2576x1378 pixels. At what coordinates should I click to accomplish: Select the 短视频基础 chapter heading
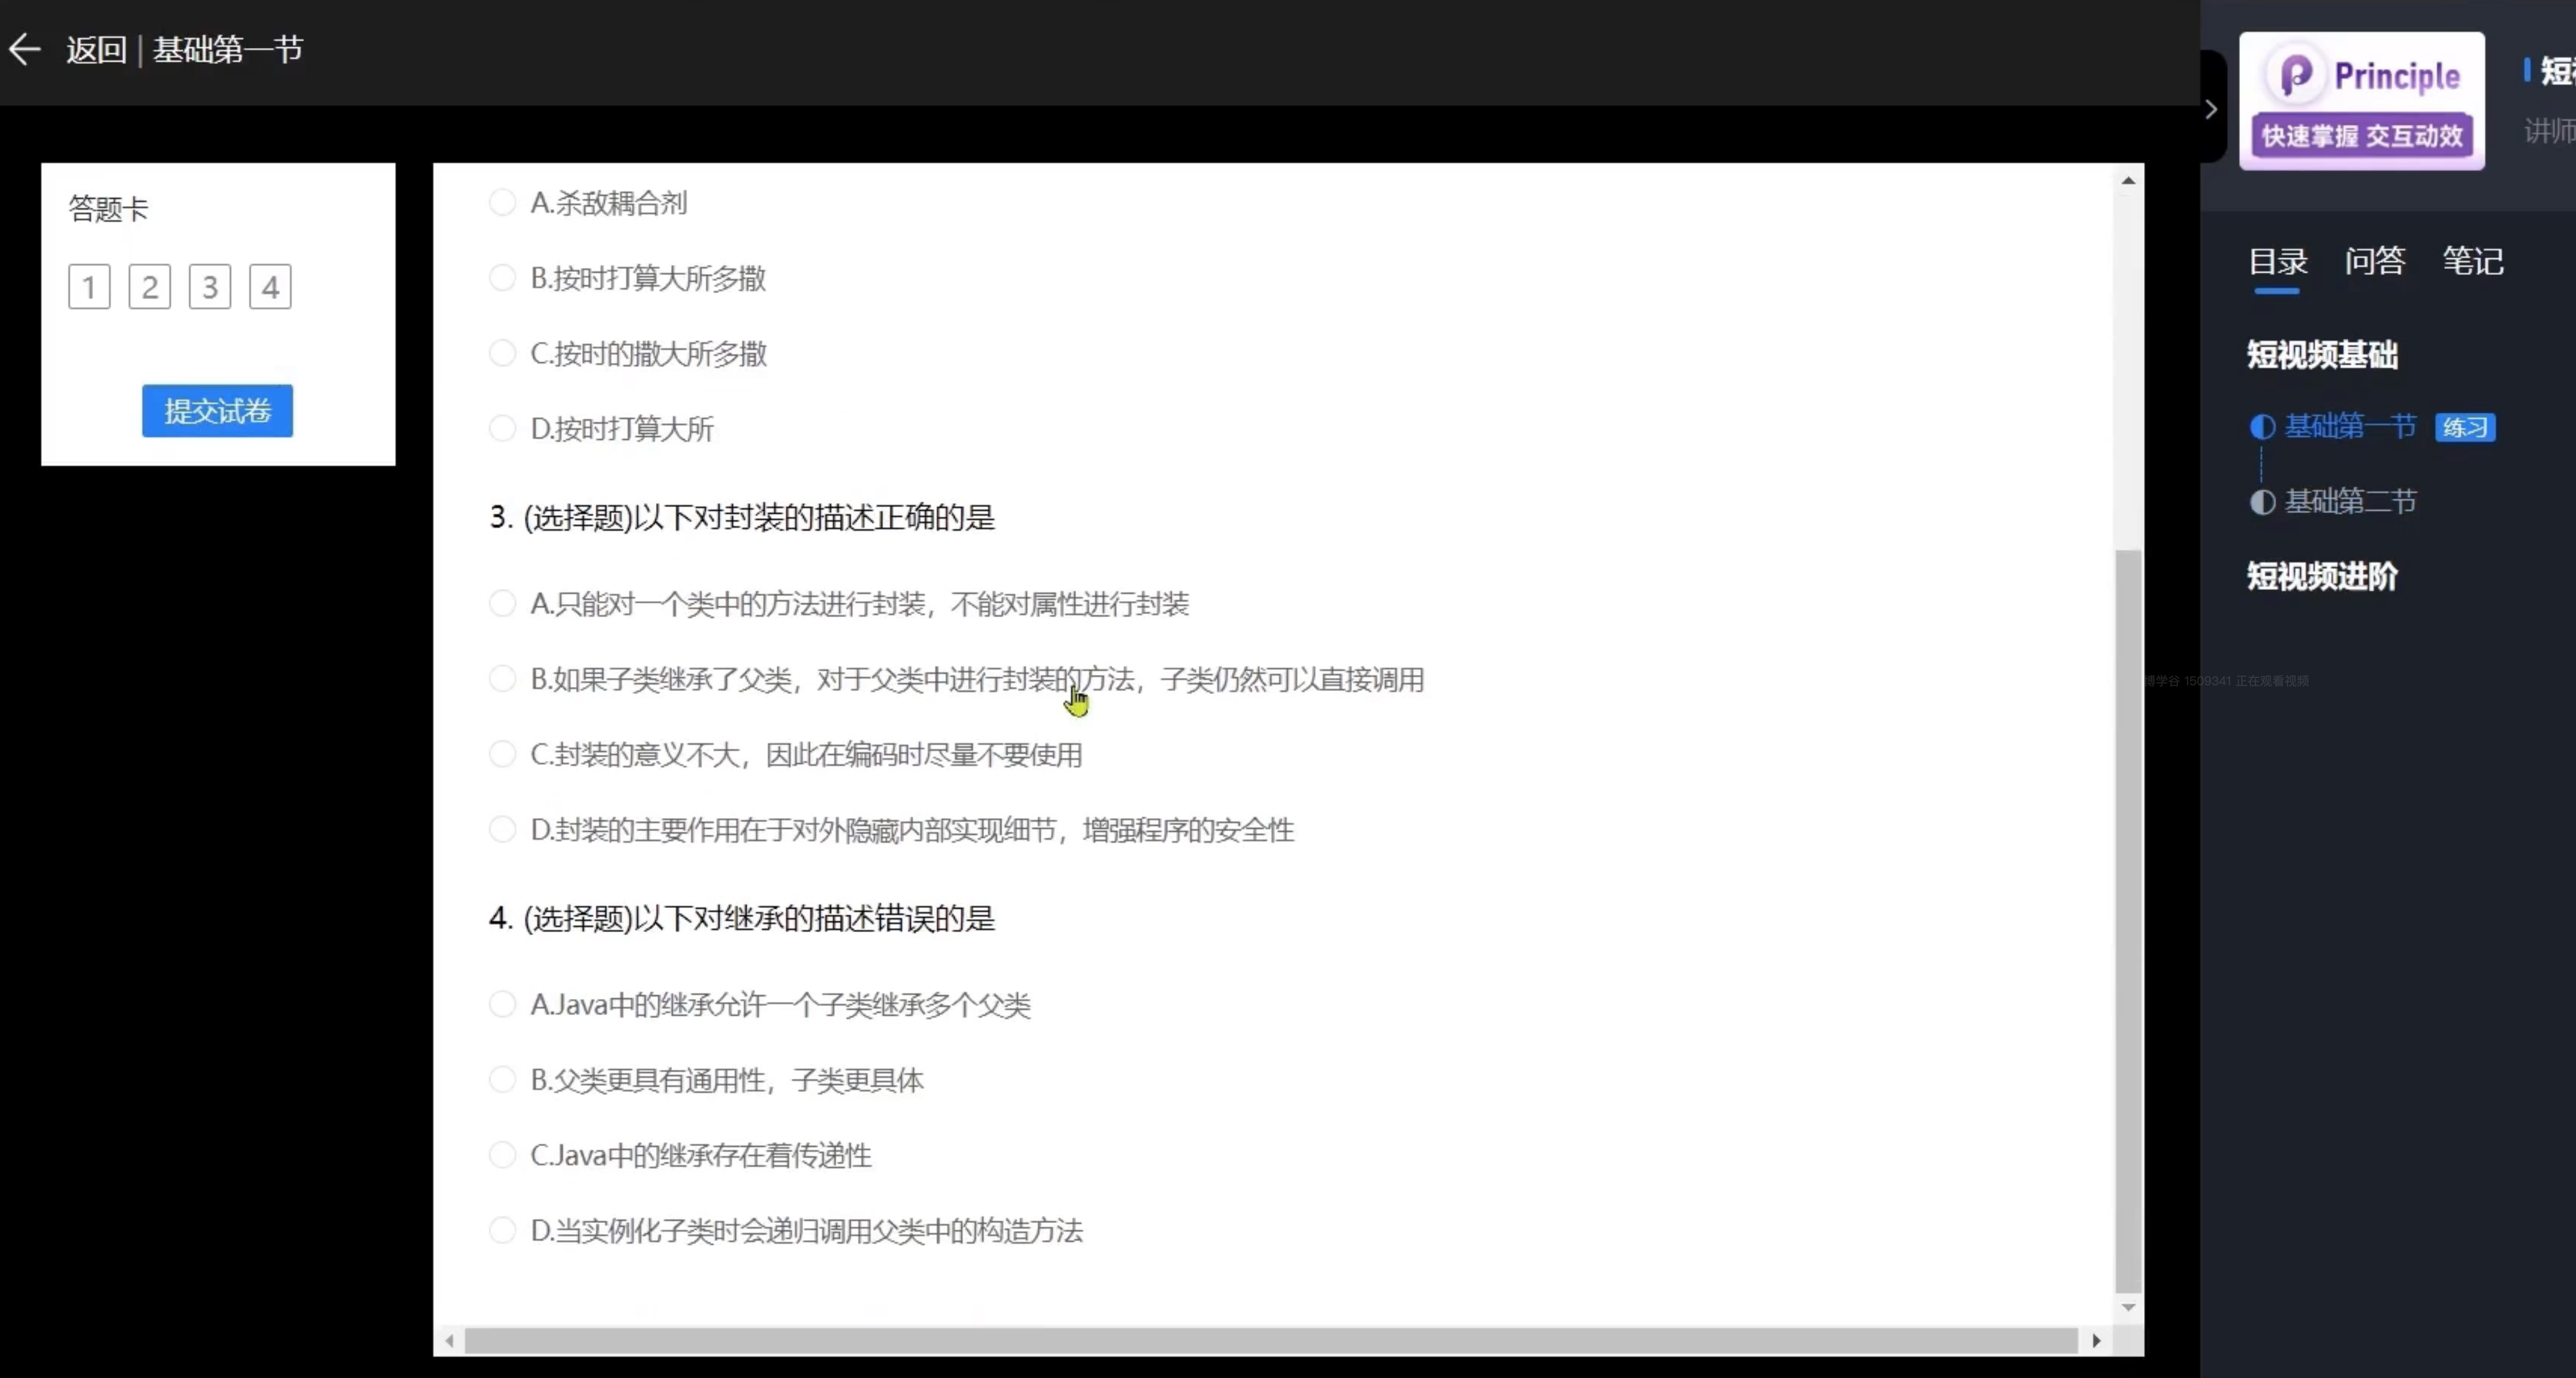point(2322,355)
